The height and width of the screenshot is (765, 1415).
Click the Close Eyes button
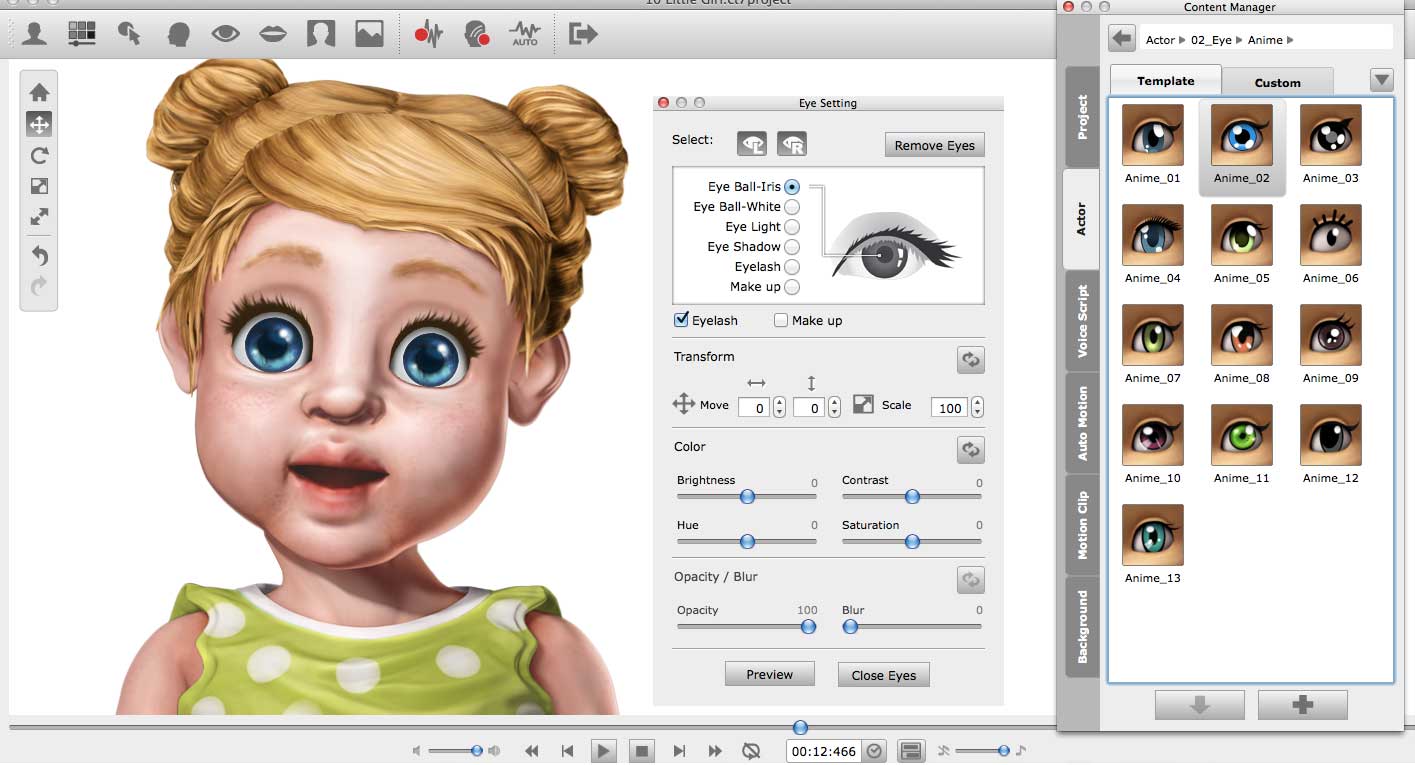(x=884, y=675)
